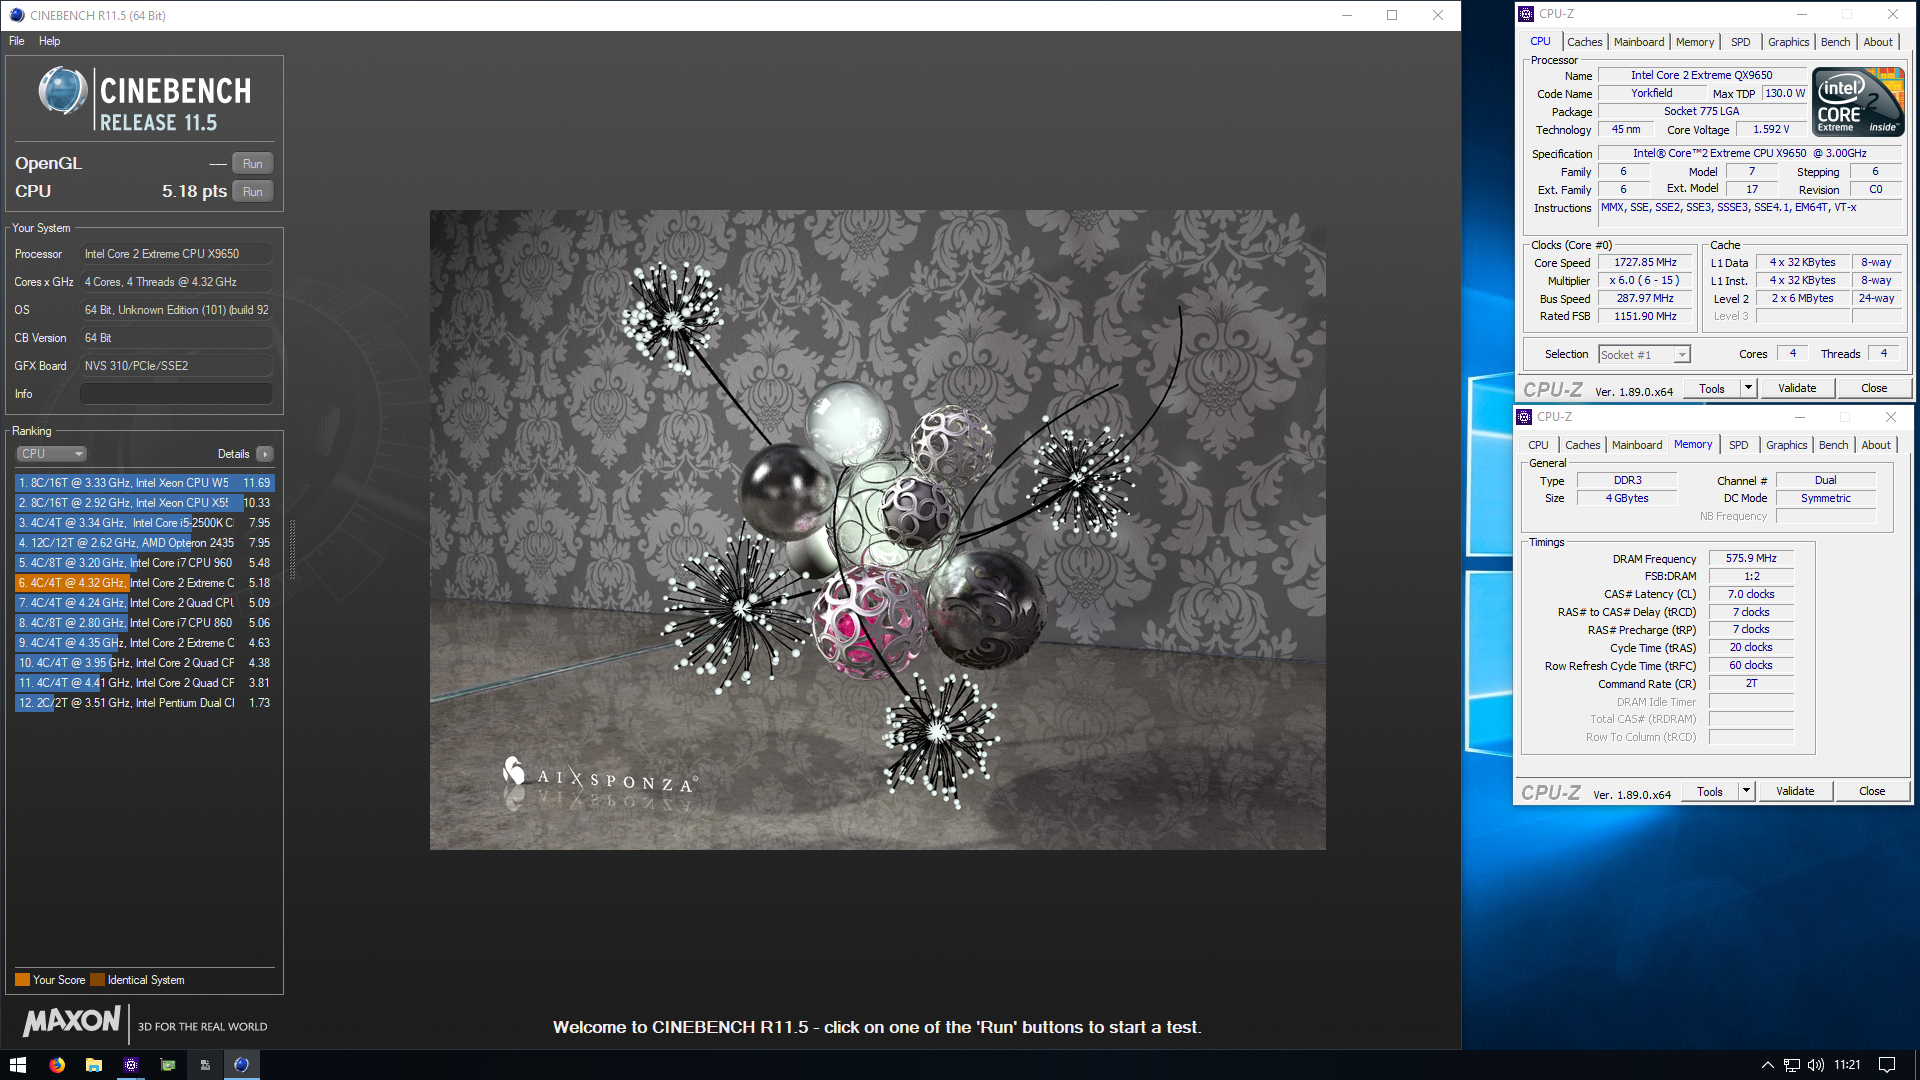Click Validate in top CPU-Z window

click(1797, 389)
